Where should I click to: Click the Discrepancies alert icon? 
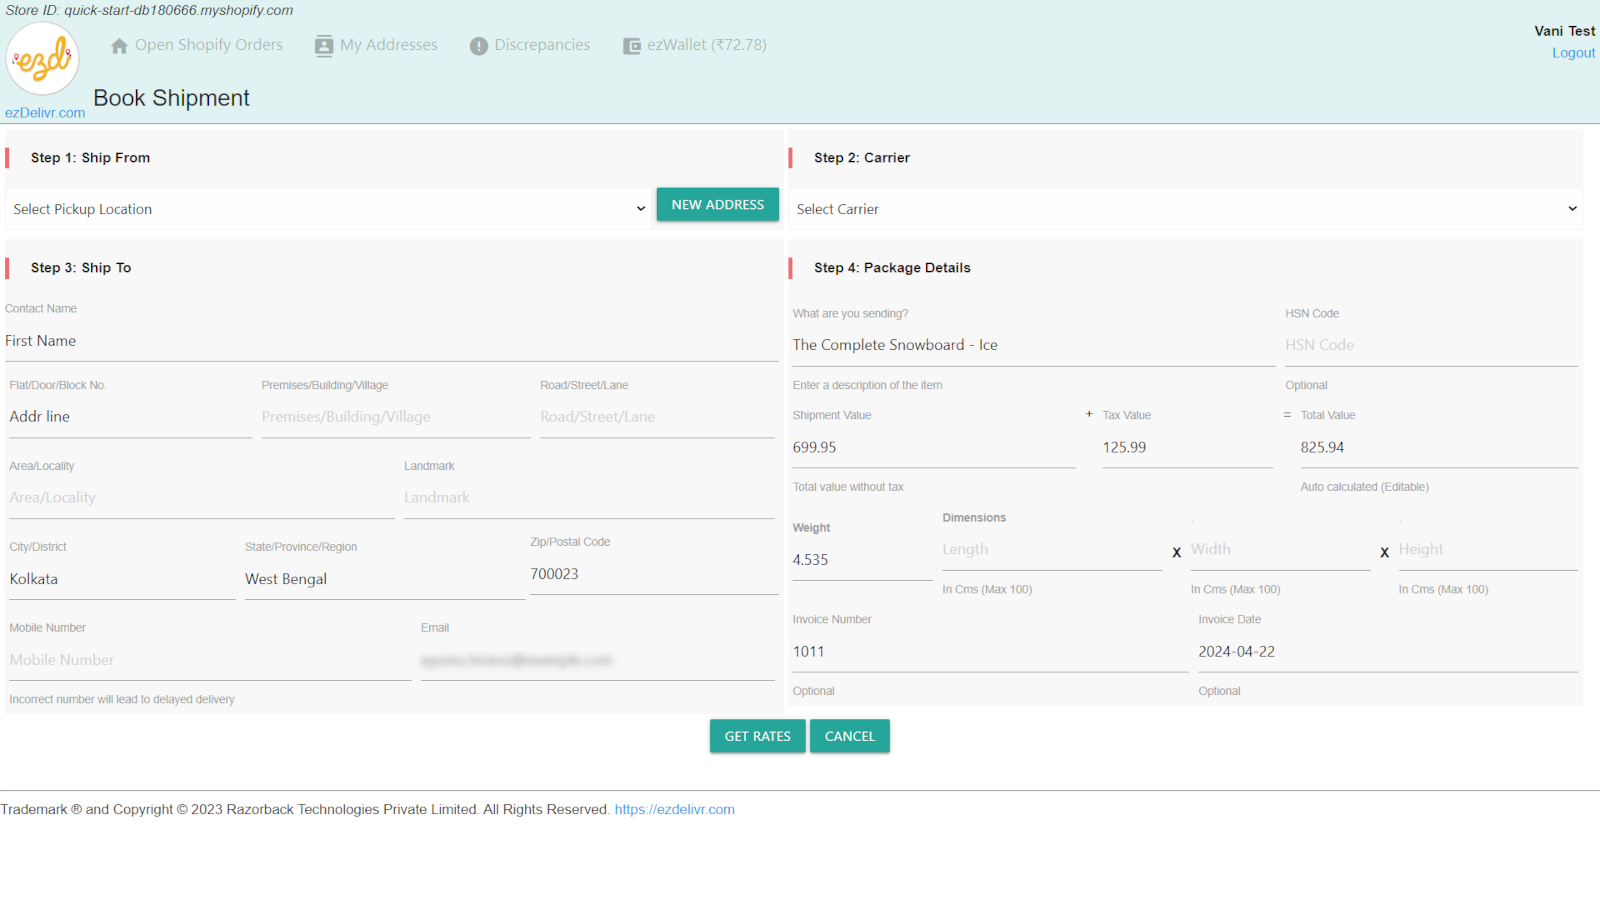(x=479, y=46)
